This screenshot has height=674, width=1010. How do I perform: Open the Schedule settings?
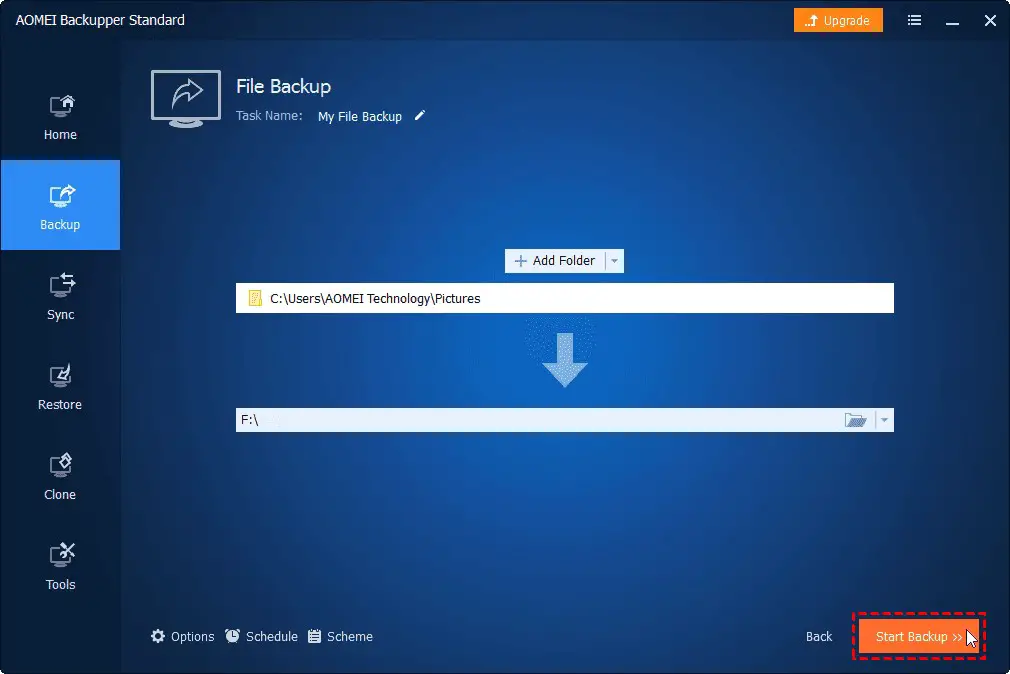[x=262, y=637]
